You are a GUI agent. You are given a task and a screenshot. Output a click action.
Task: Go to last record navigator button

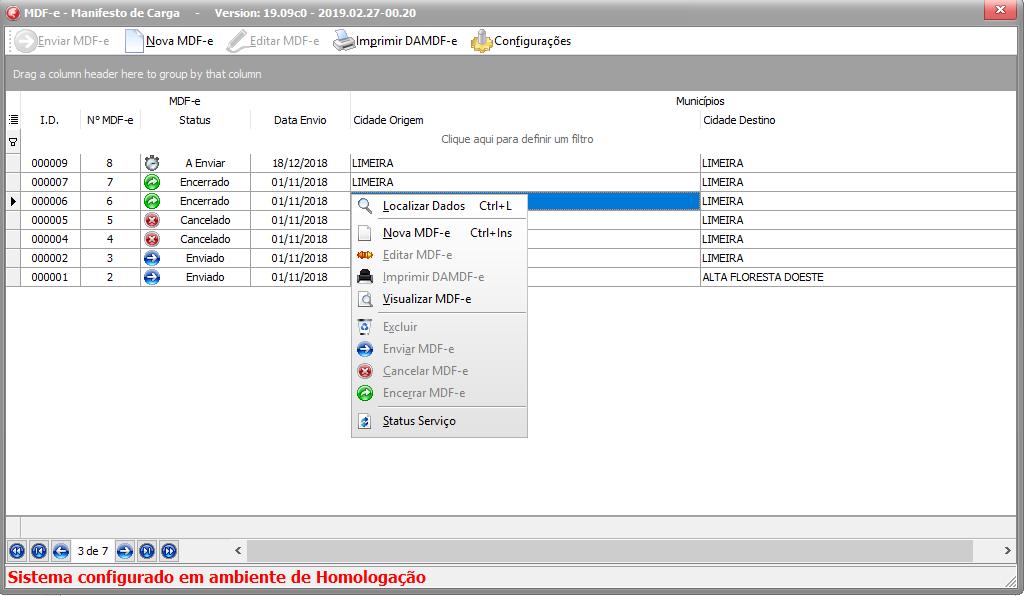pos(169,552)
